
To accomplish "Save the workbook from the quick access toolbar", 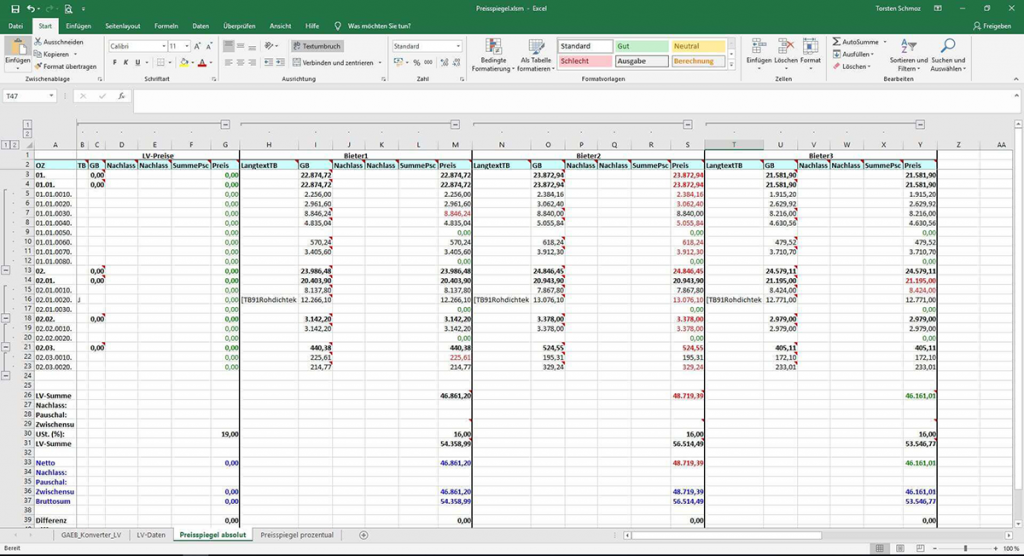I will click(x=15, y=9).
